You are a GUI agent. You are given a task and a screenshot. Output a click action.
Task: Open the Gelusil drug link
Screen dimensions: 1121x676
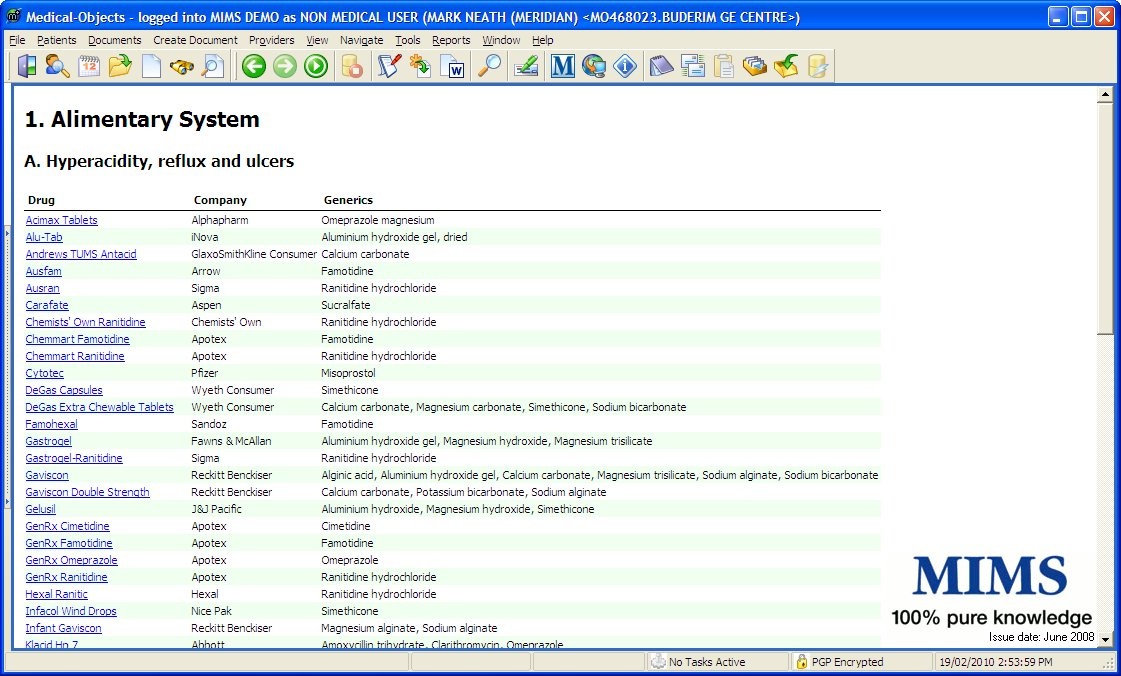(x=41, y=510)
